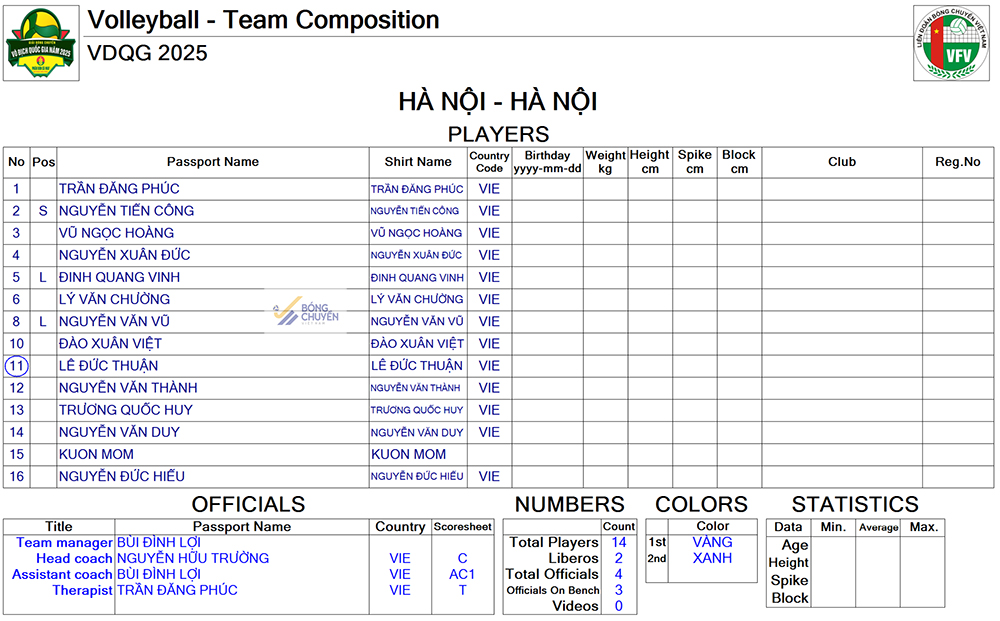Select the Reg.No column header
This screenshot has width=1000, height=621.
pos(957,162)
